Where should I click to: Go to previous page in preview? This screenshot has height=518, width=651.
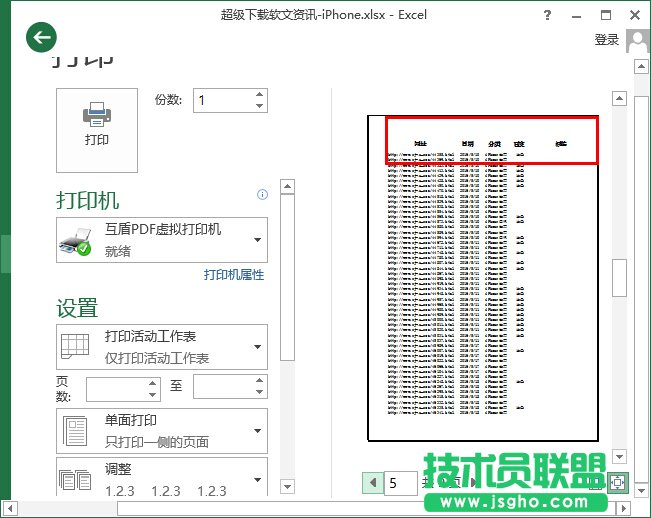[x=373, y=483]
